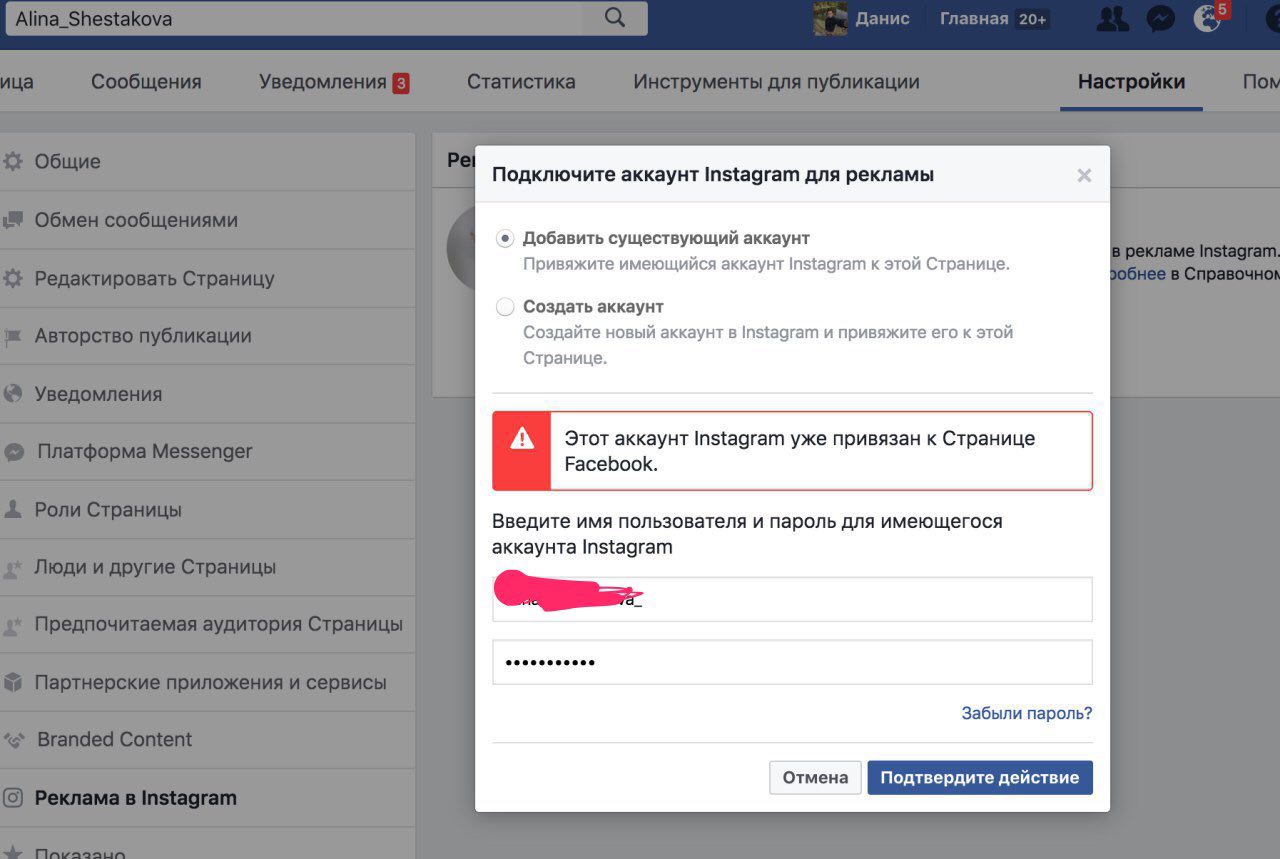Select Добавить существующий аккаунт radio button

coord(505,239)
